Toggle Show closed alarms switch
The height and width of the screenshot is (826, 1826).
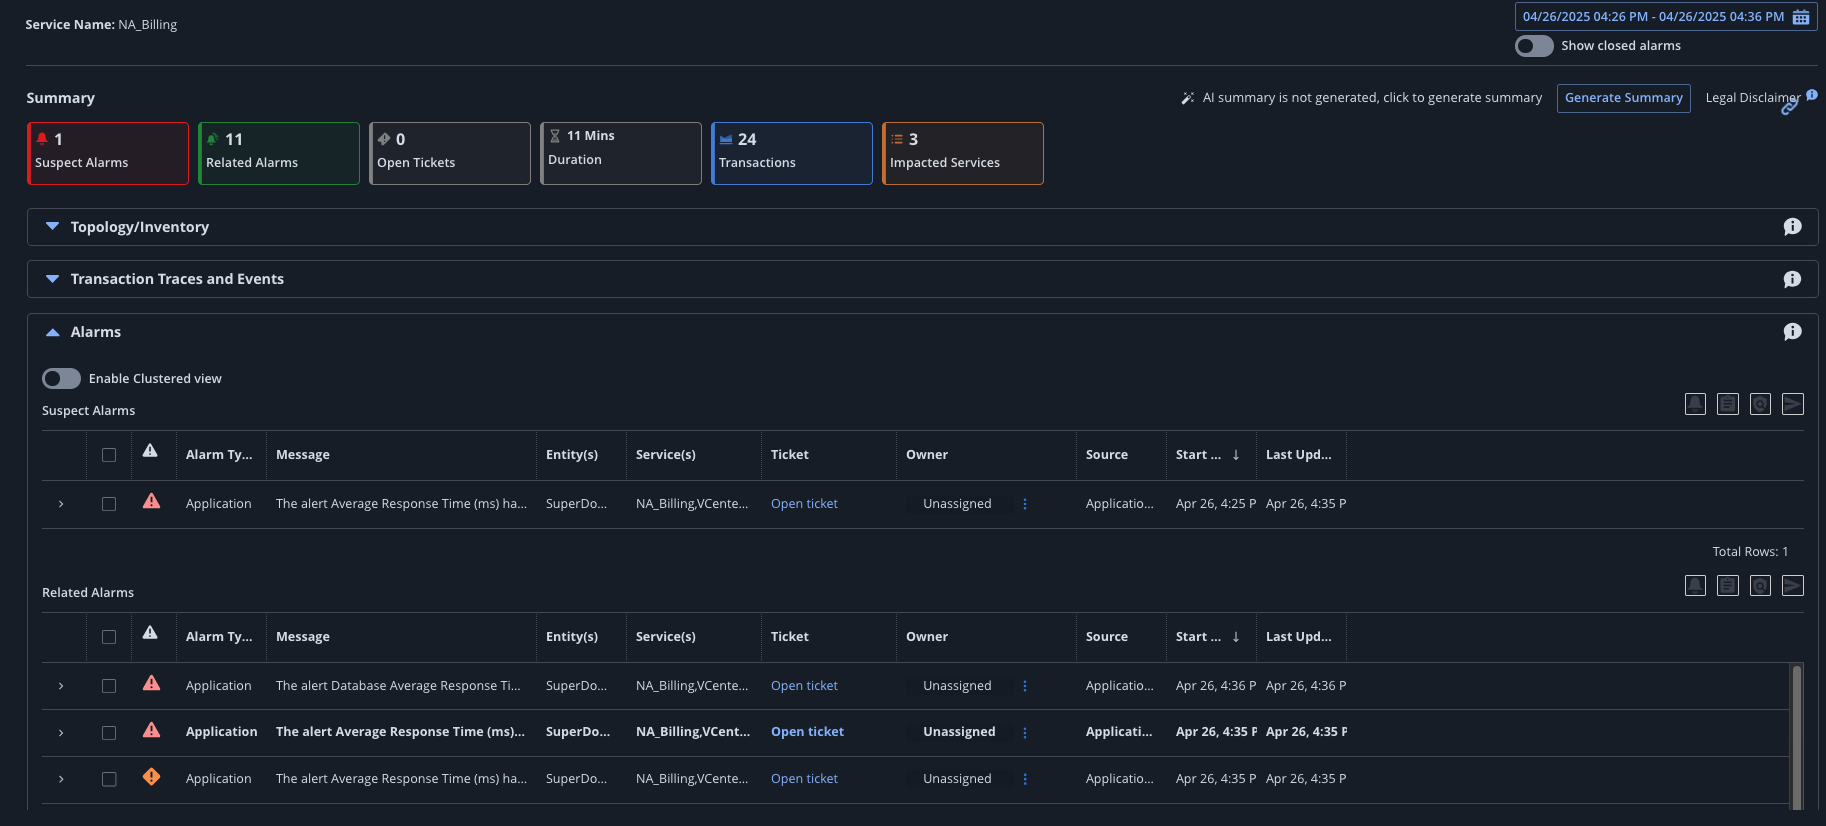(1534, 46)
